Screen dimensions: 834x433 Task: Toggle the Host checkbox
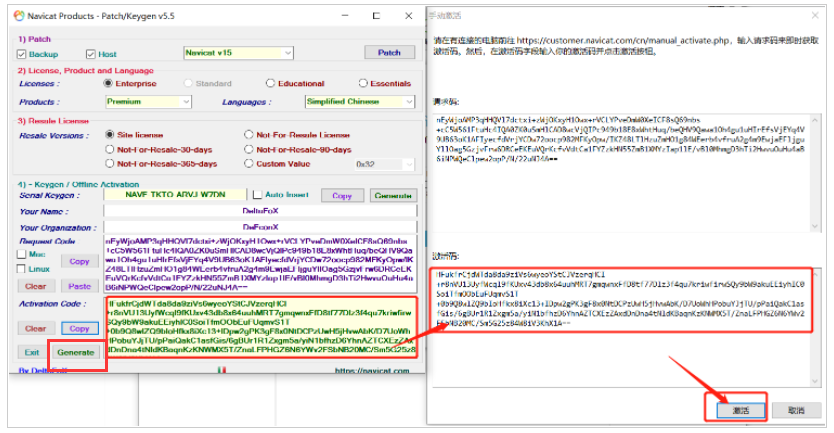click(90, 54)
